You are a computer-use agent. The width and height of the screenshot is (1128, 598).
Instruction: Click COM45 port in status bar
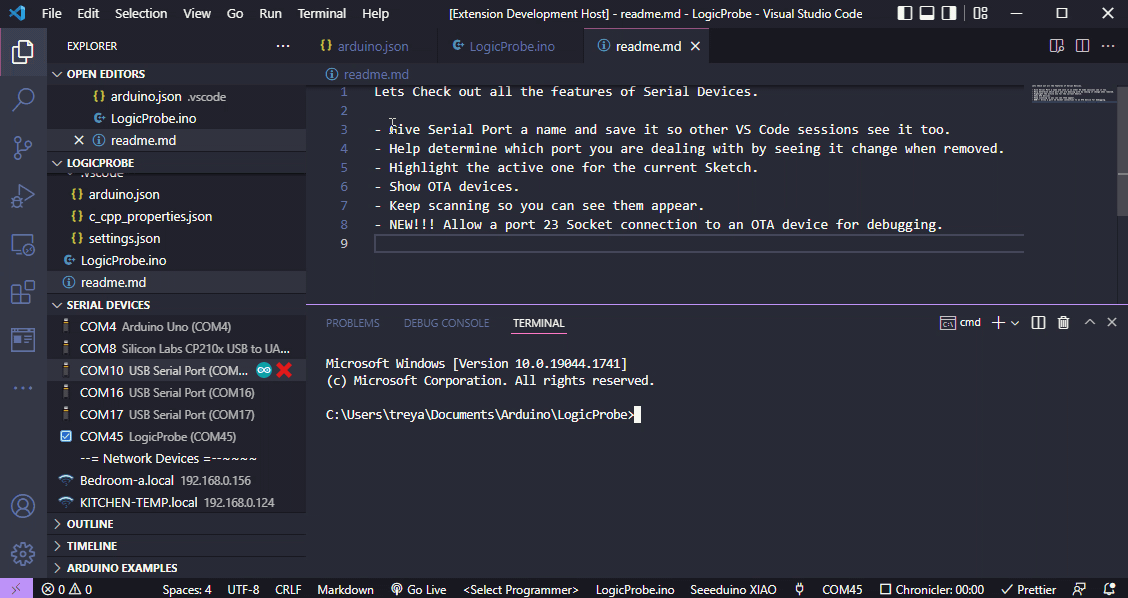[842, 589]
